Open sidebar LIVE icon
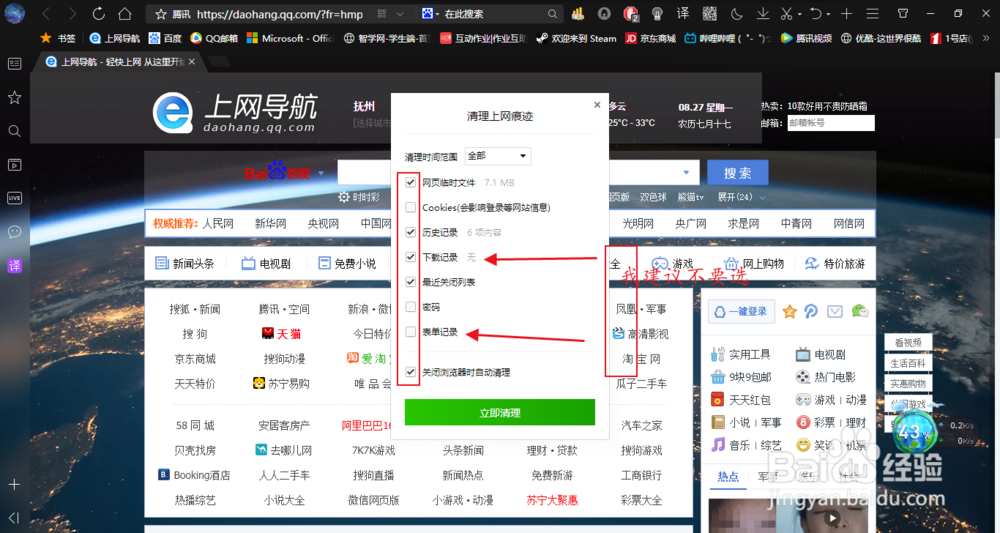The width and height of the screenshot is (1000, 533). tap(14, 198)
